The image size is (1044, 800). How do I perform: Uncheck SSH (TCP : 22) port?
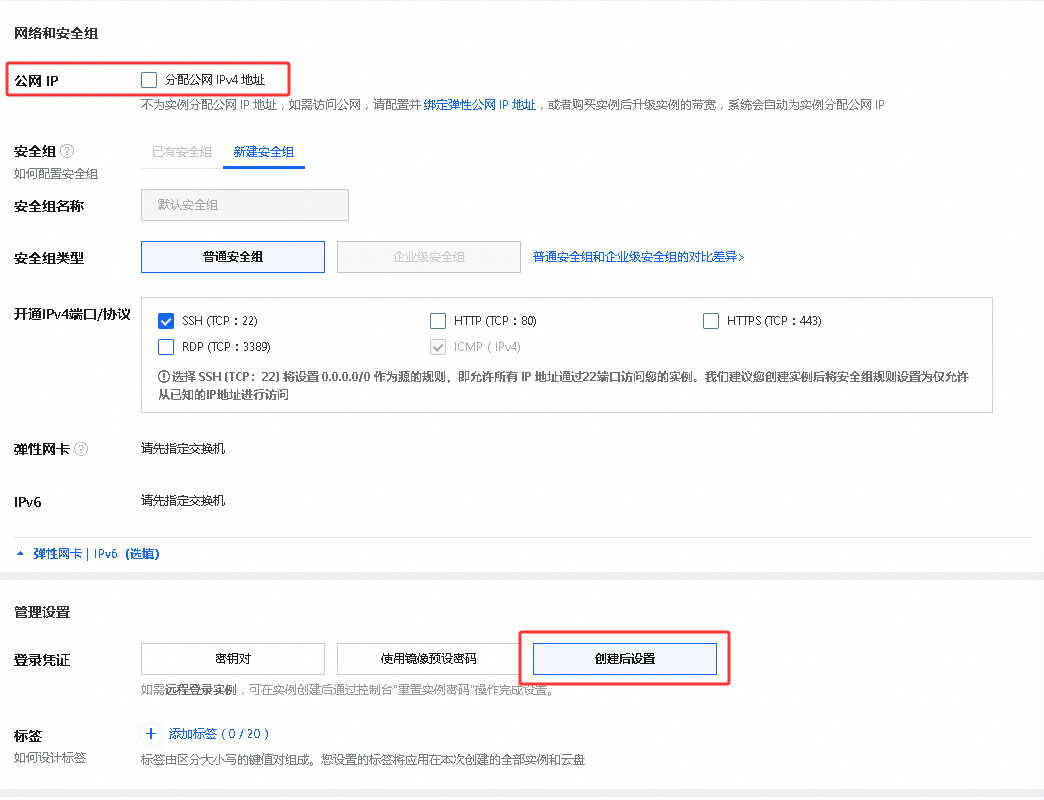point(166,321)
